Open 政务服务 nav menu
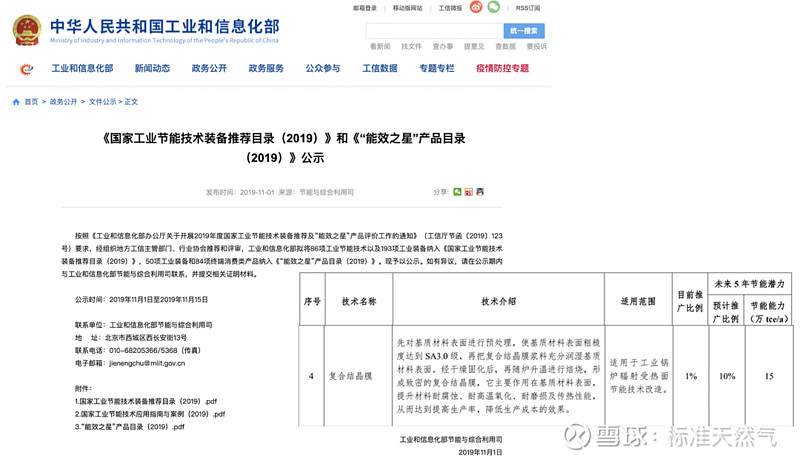Image resolution: width=800 pixels, height=461 pixels. [x=266, y=68]
